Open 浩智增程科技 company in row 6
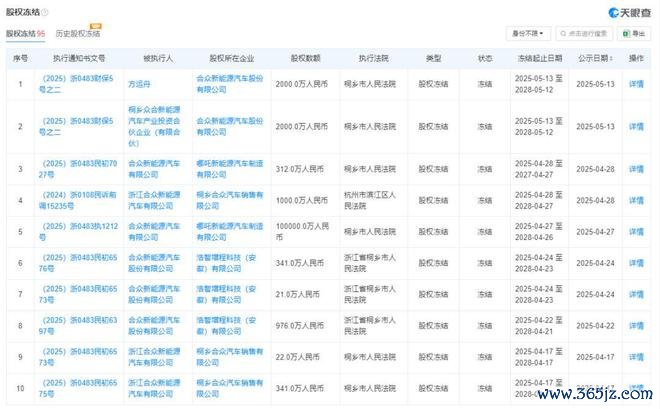 click(x=226, y=263)
